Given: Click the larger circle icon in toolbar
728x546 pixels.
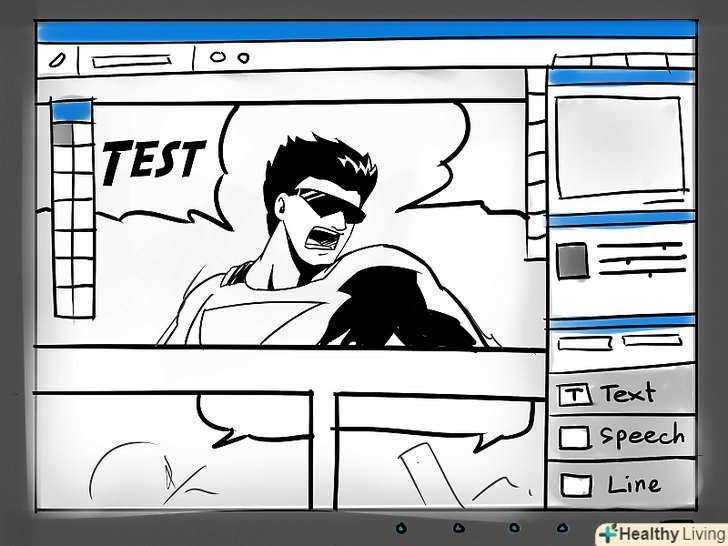Looking at the screenshot, I should tap(217, 57).
